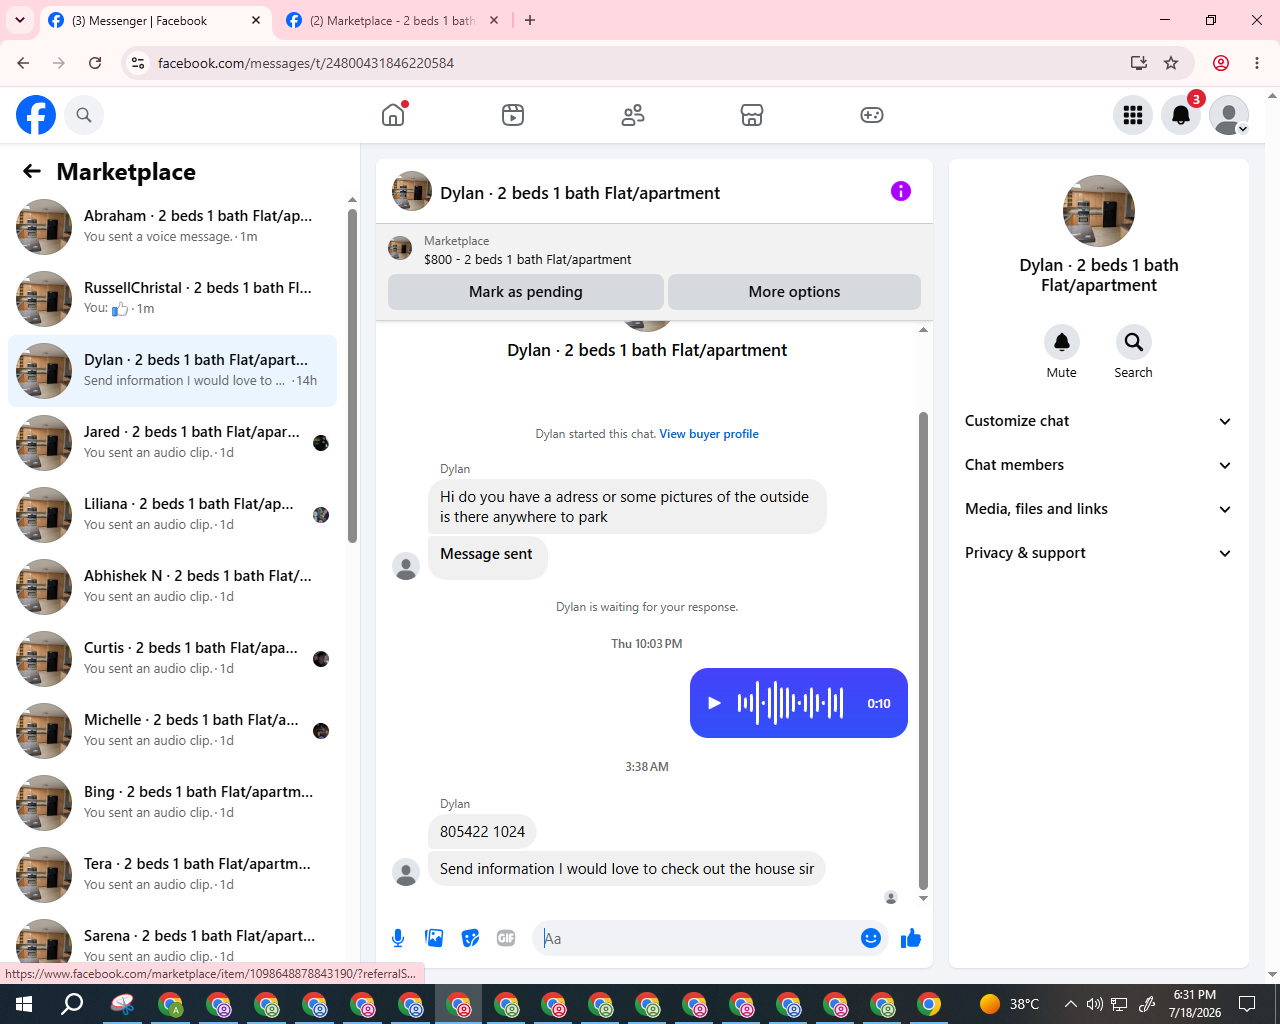Open the taskbar clock and date
1280x1024 pixels.
pos(1195,1004)
